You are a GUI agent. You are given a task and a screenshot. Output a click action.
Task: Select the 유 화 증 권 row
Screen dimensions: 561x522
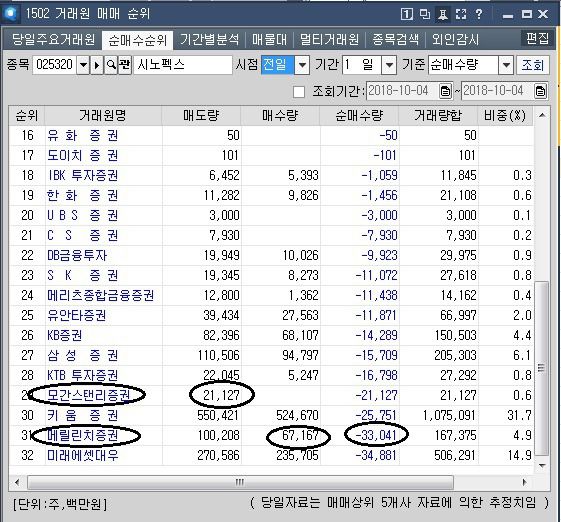click(271, 136)
